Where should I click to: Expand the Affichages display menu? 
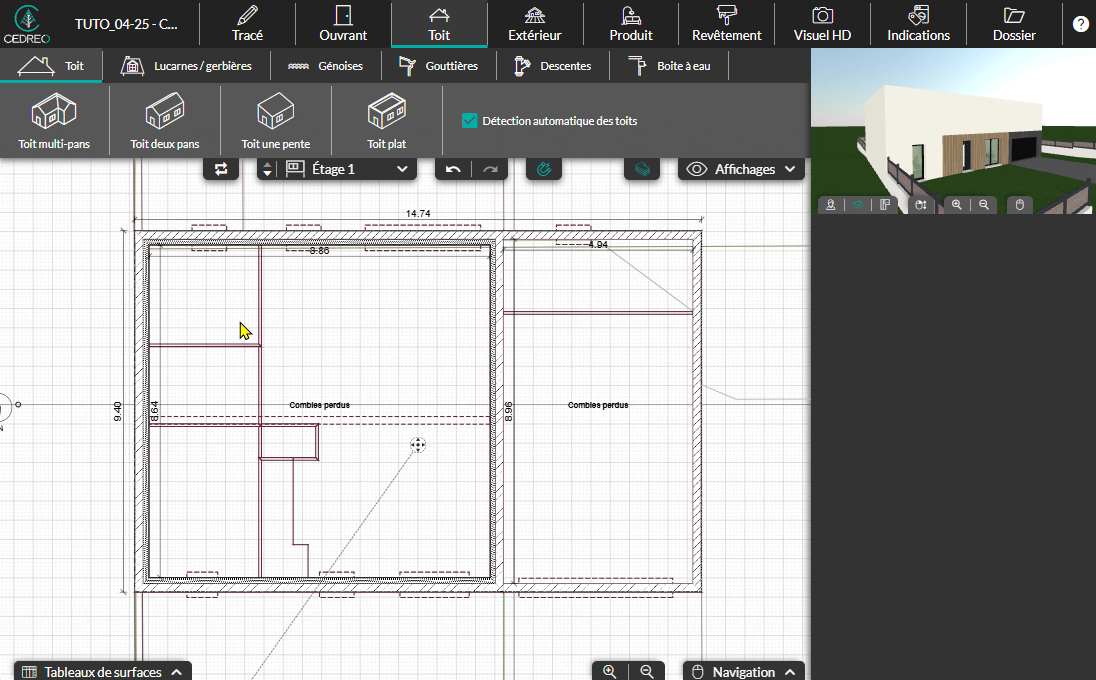742,169
